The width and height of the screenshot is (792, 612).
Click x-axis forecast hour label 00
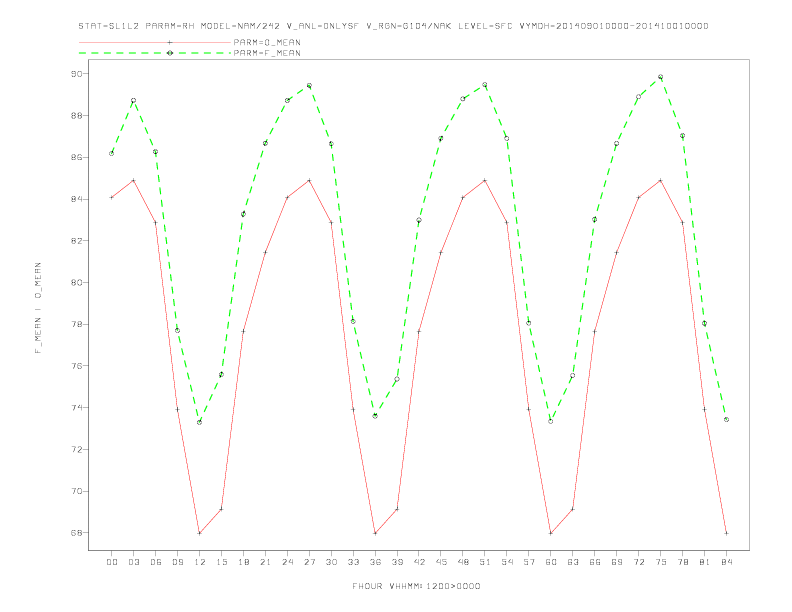pyautogui.click(x=112, y=562)
